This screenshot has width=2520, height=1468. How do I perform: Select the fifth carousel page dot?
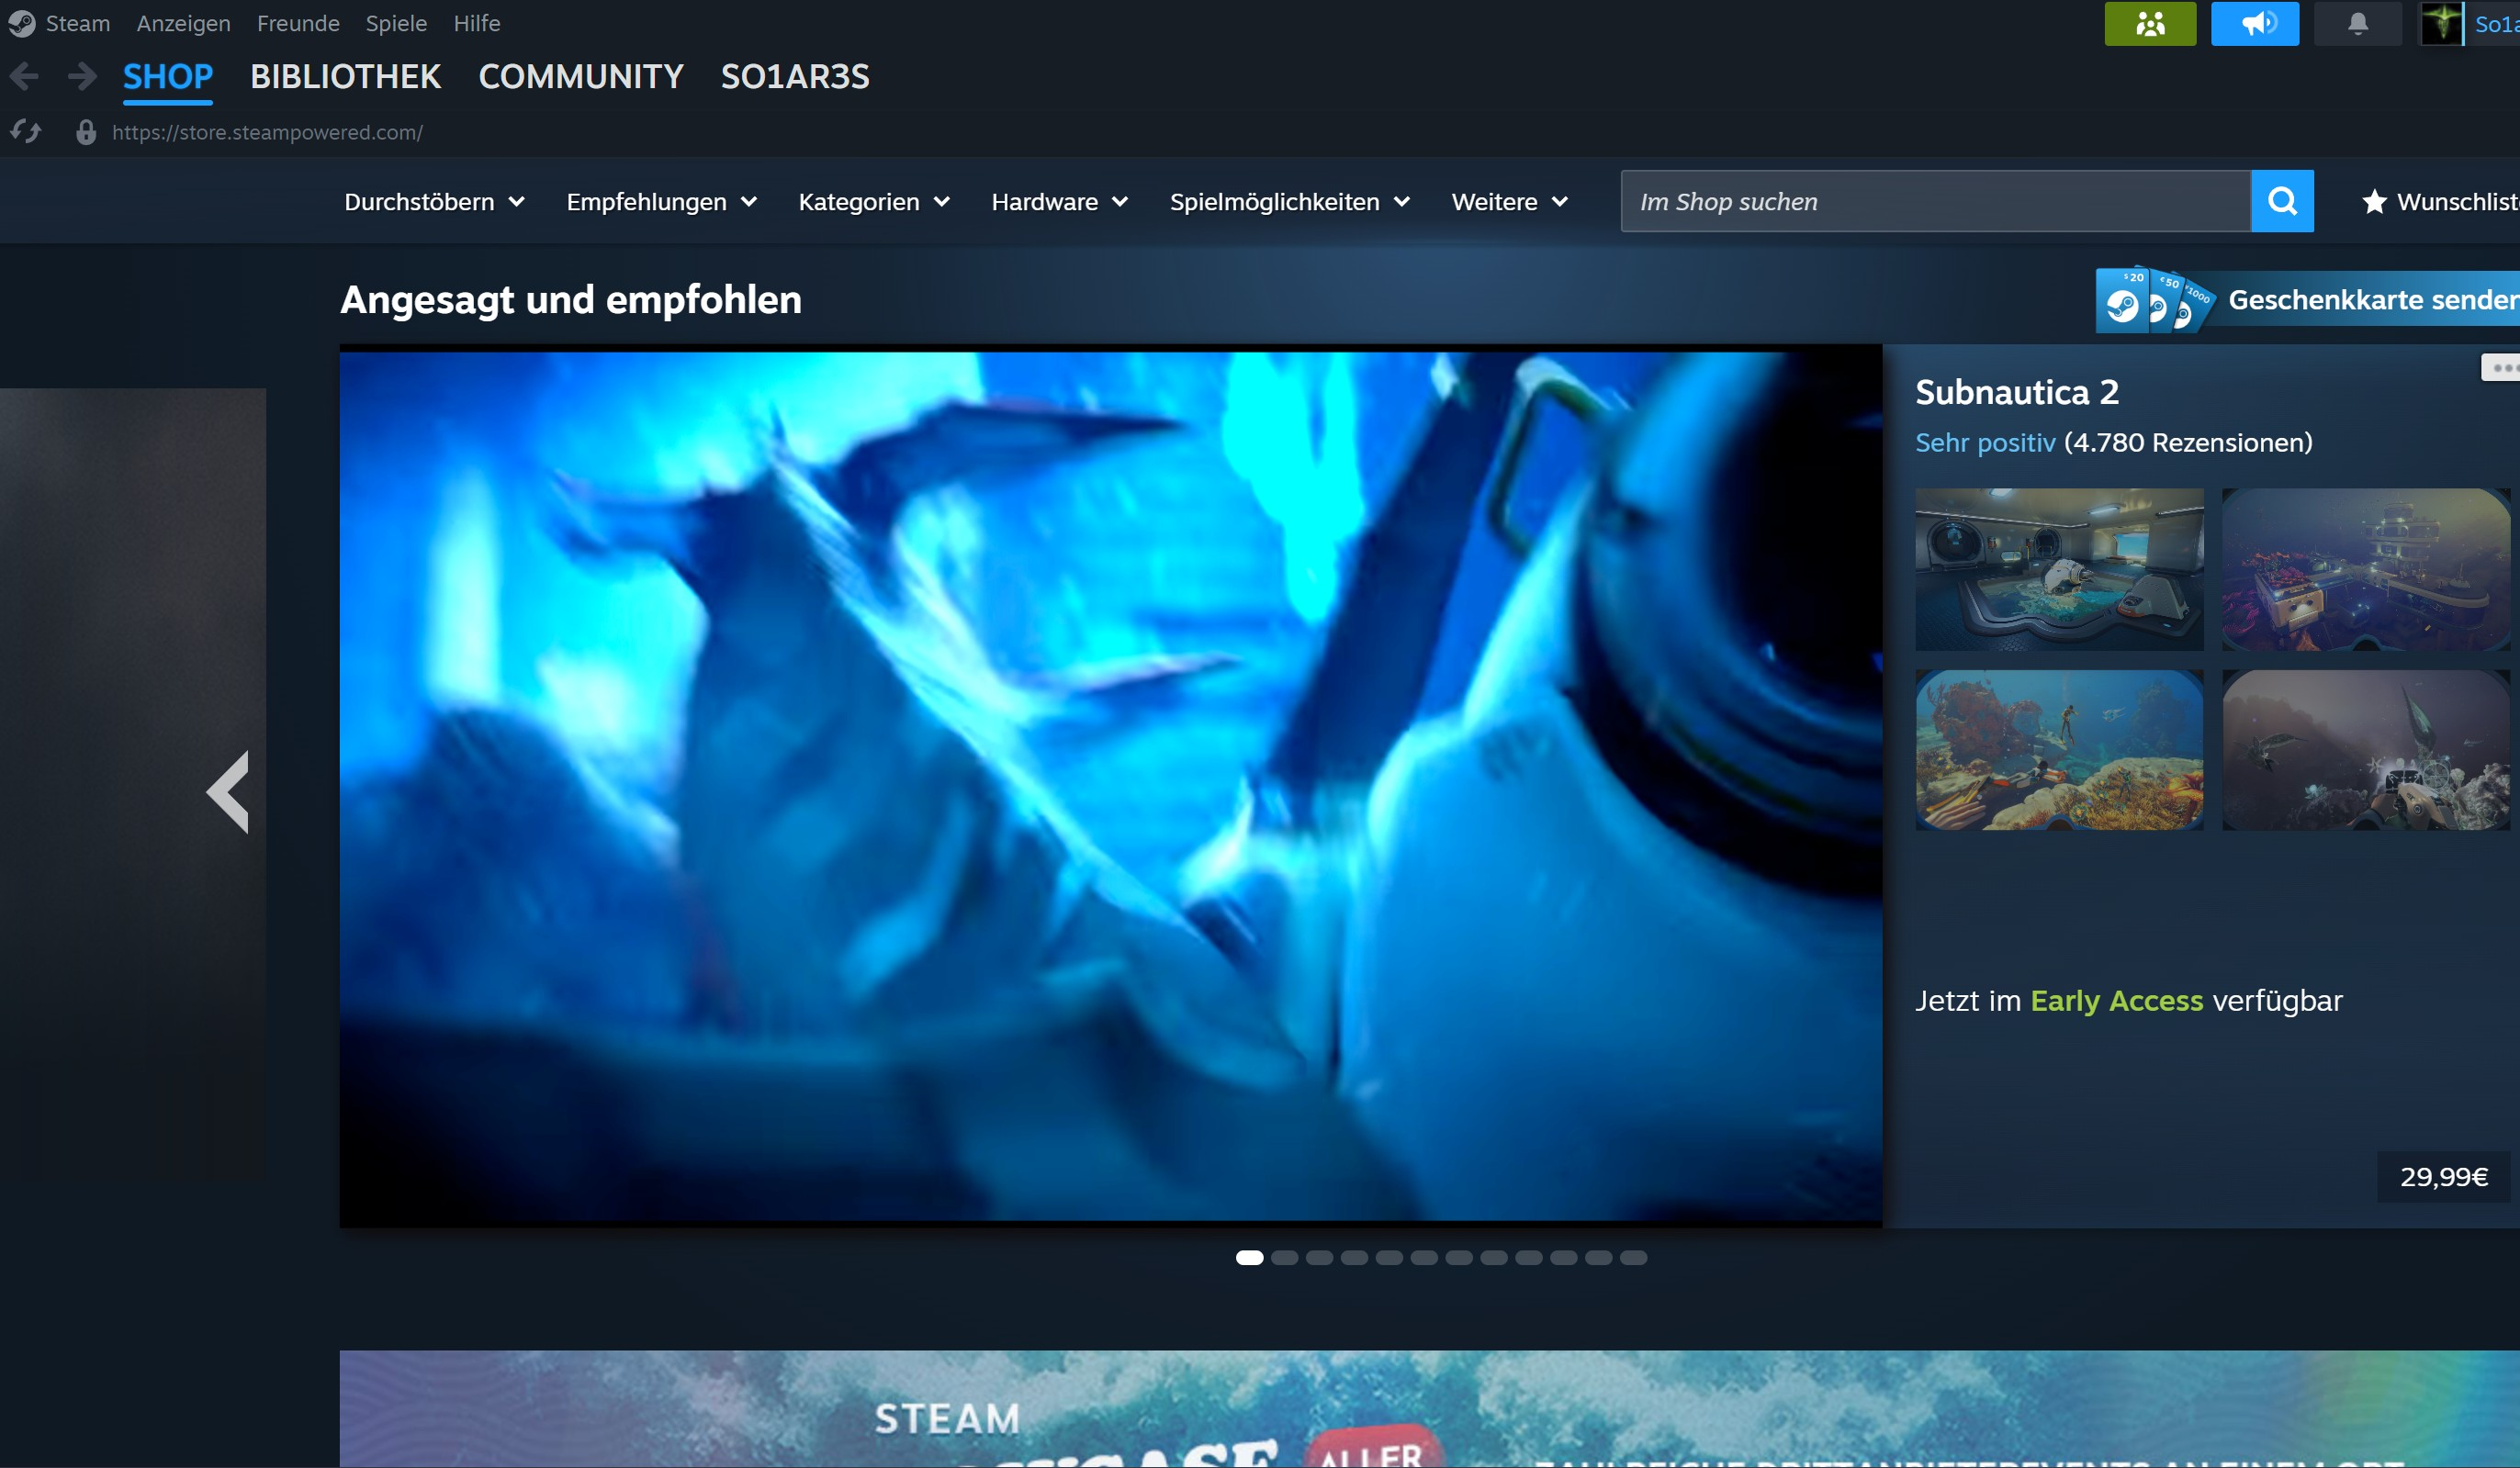1389,1258
